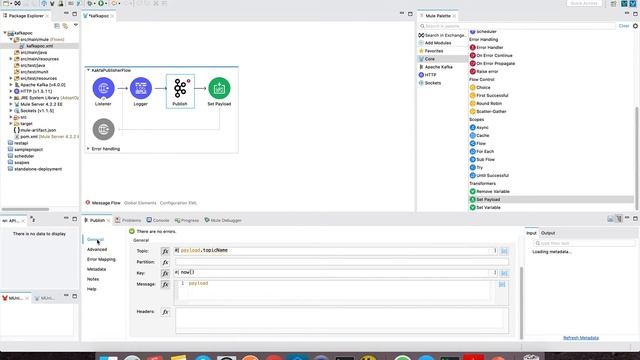The image size is (640, 360).
Task: Pick Scatter-Gather from palette
Action: [488, 111]
